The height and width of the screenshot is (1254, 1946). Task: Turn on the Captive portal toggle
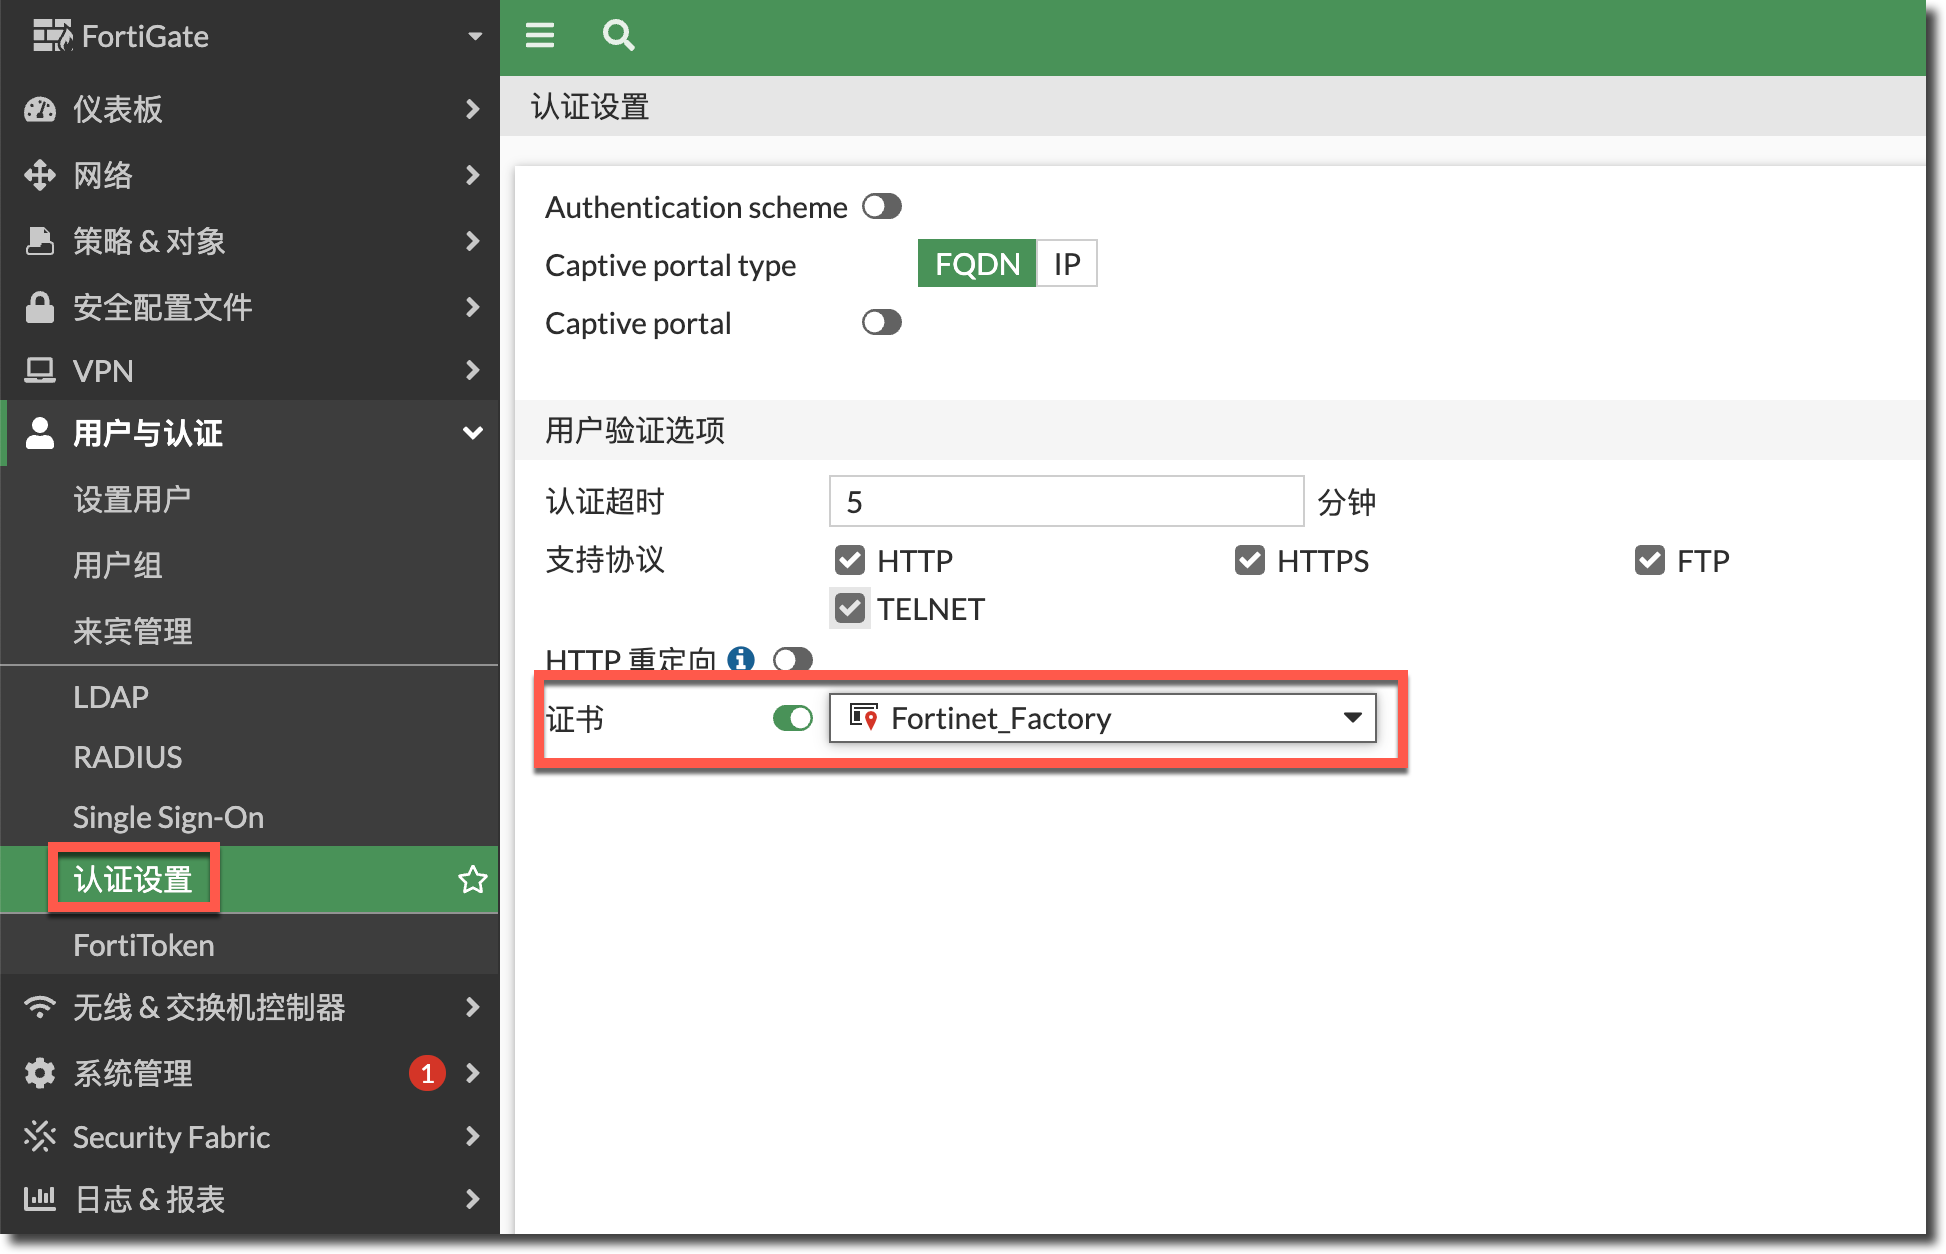pos(881,322)
